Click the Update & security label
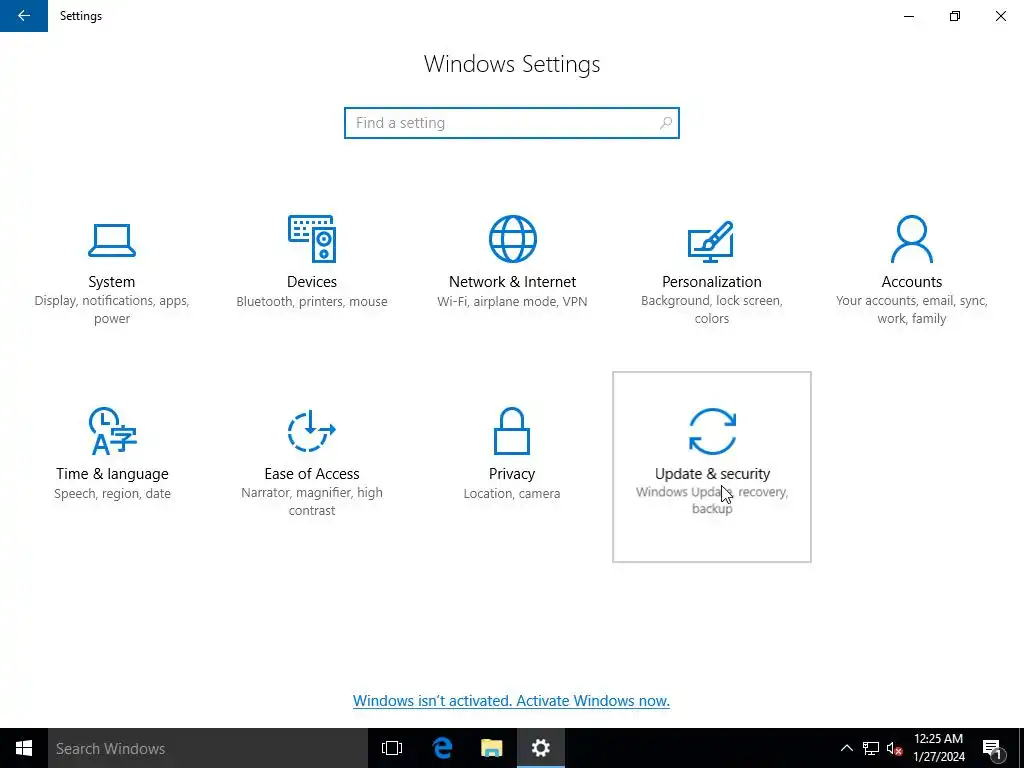1024x768 pixels. pyautogui.click(x=712, y=473)
